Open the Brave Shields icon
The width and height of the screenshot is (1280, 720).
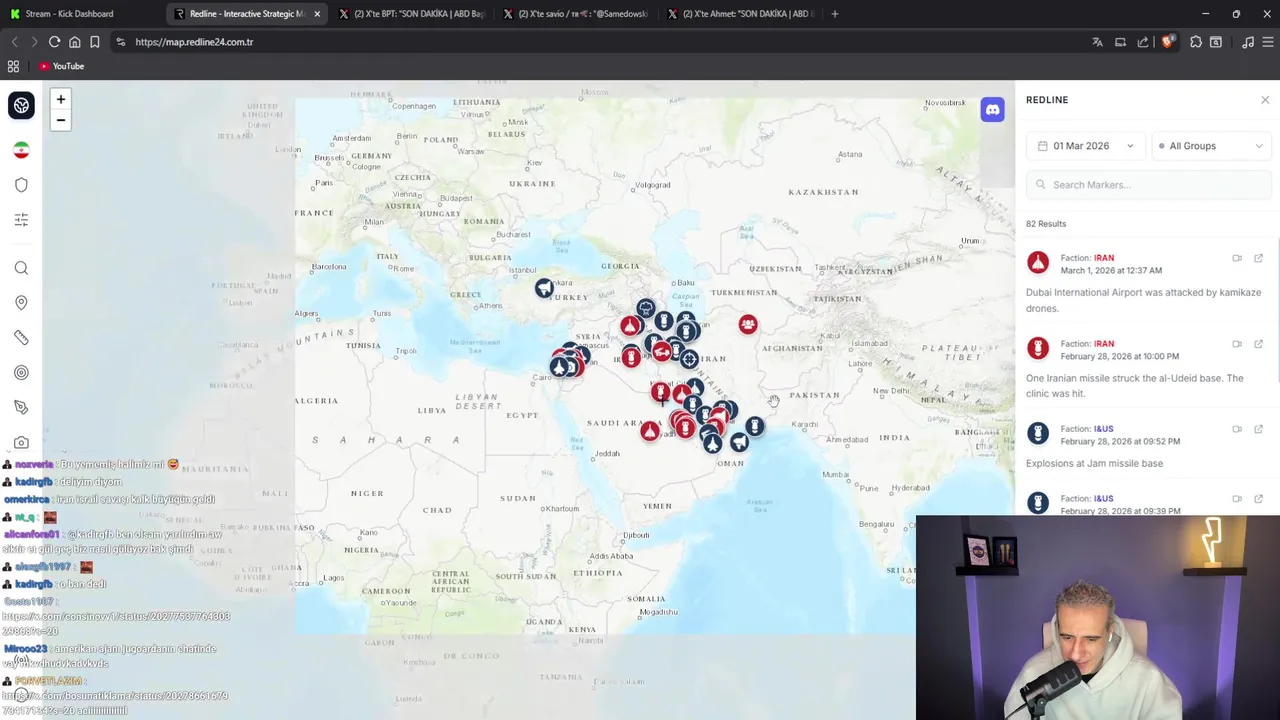point(1166,42)
